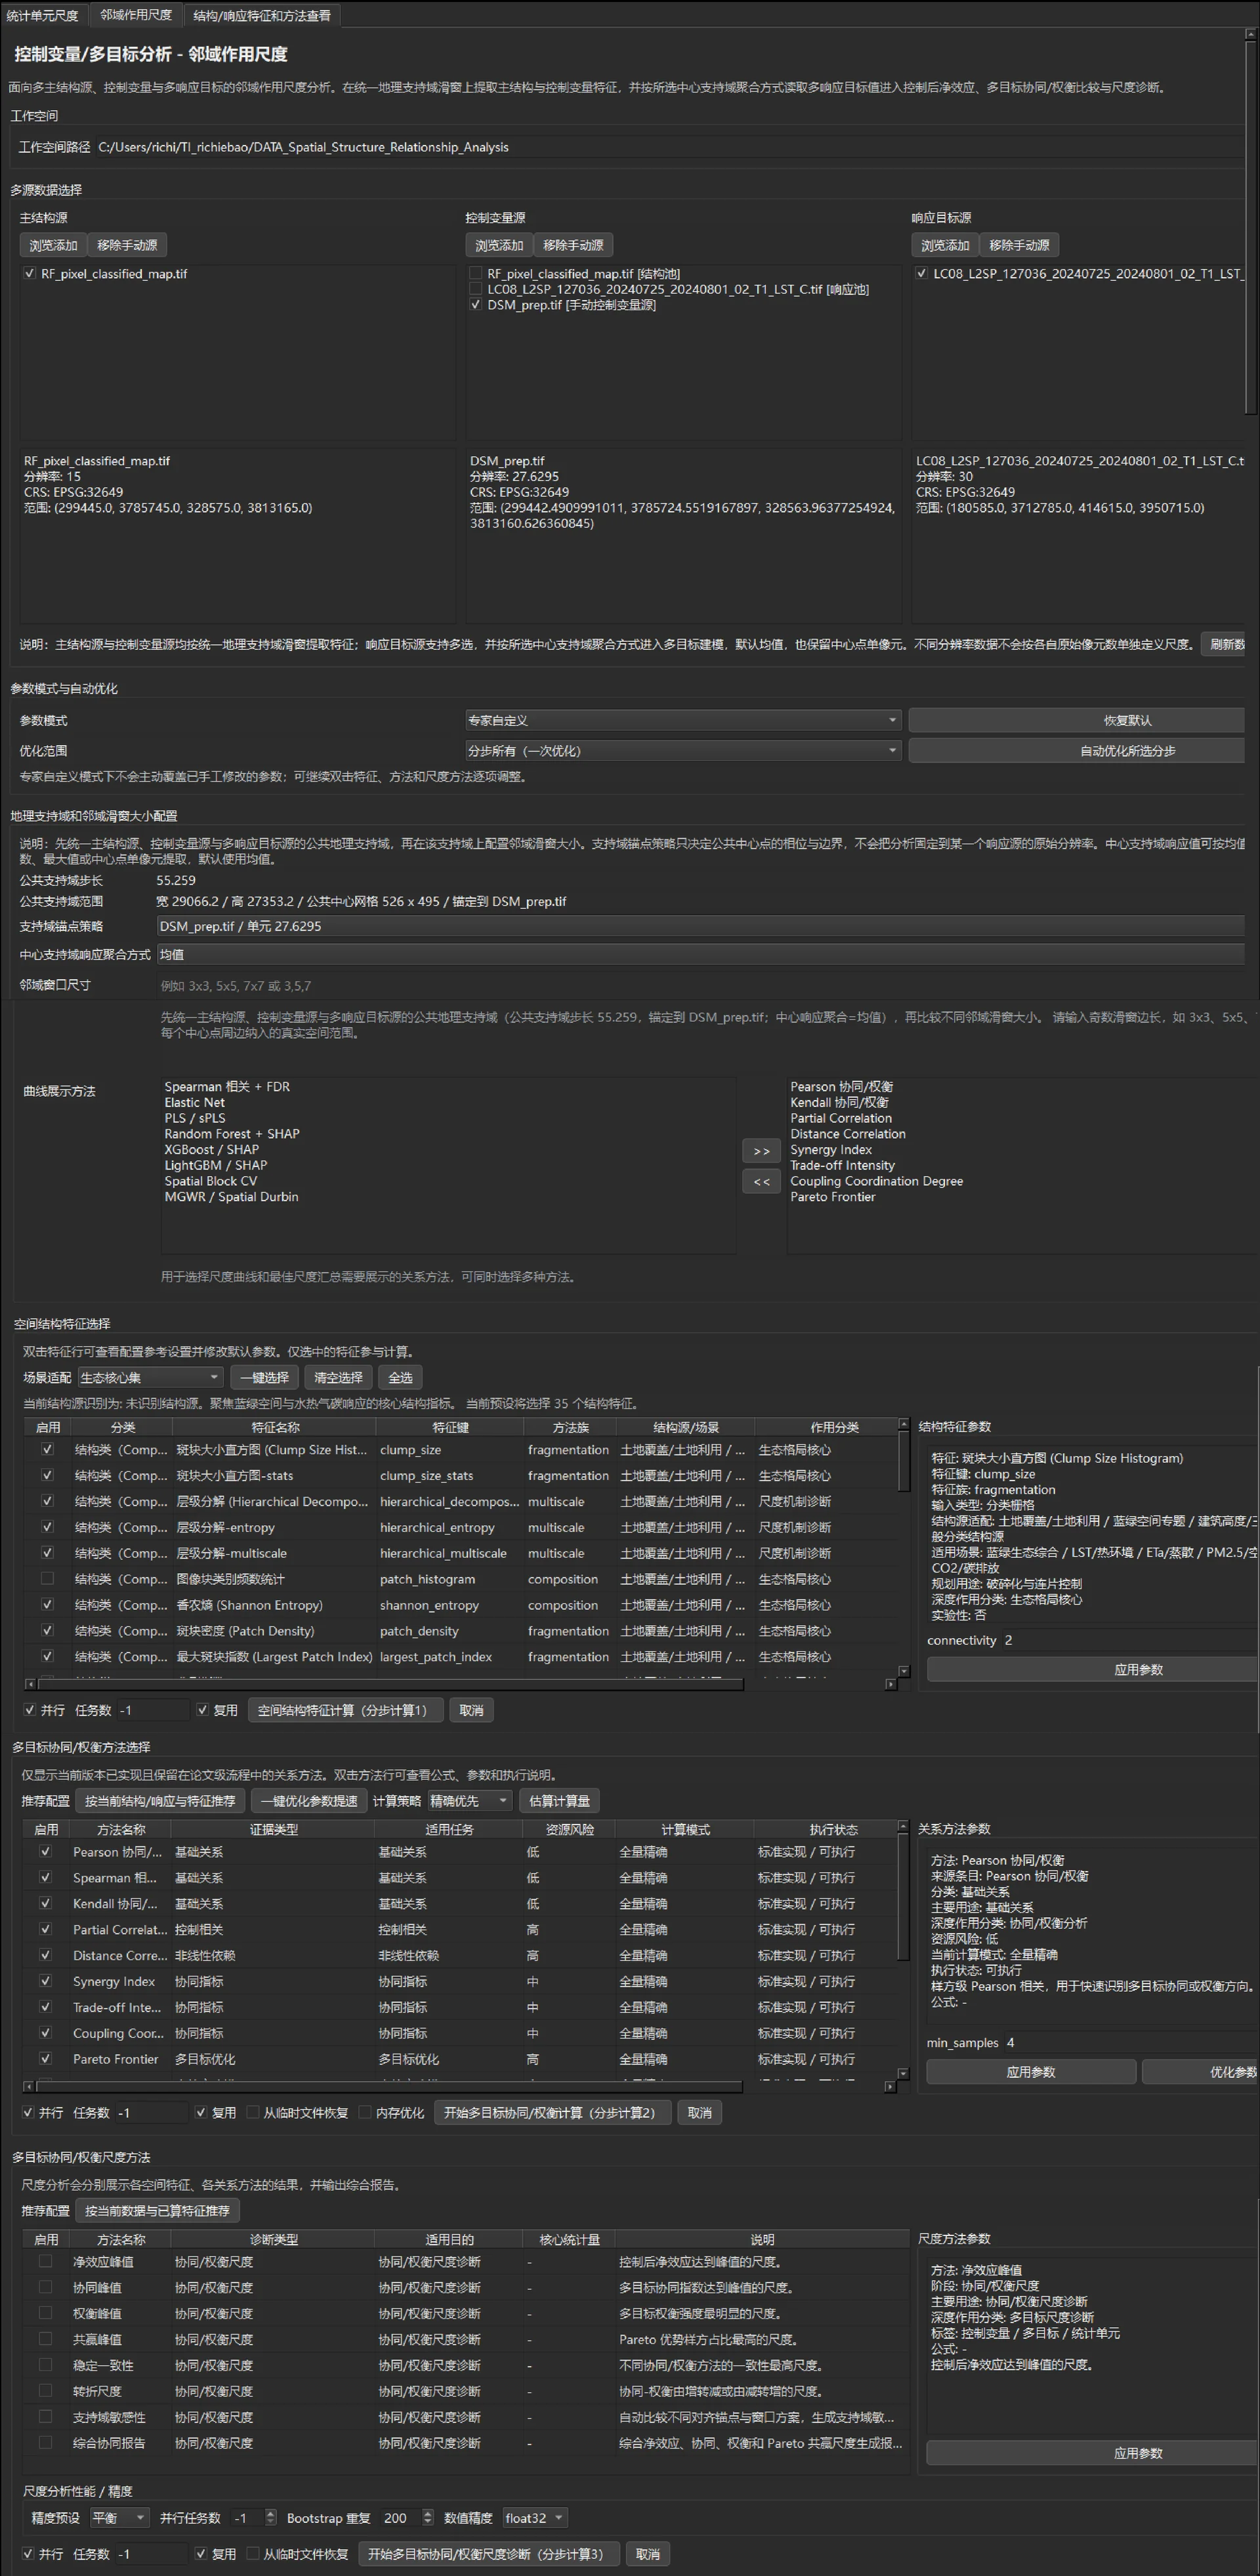1260x2576 pixels.
Task: Click the min_samples value field
Action: [1130, 2043]
